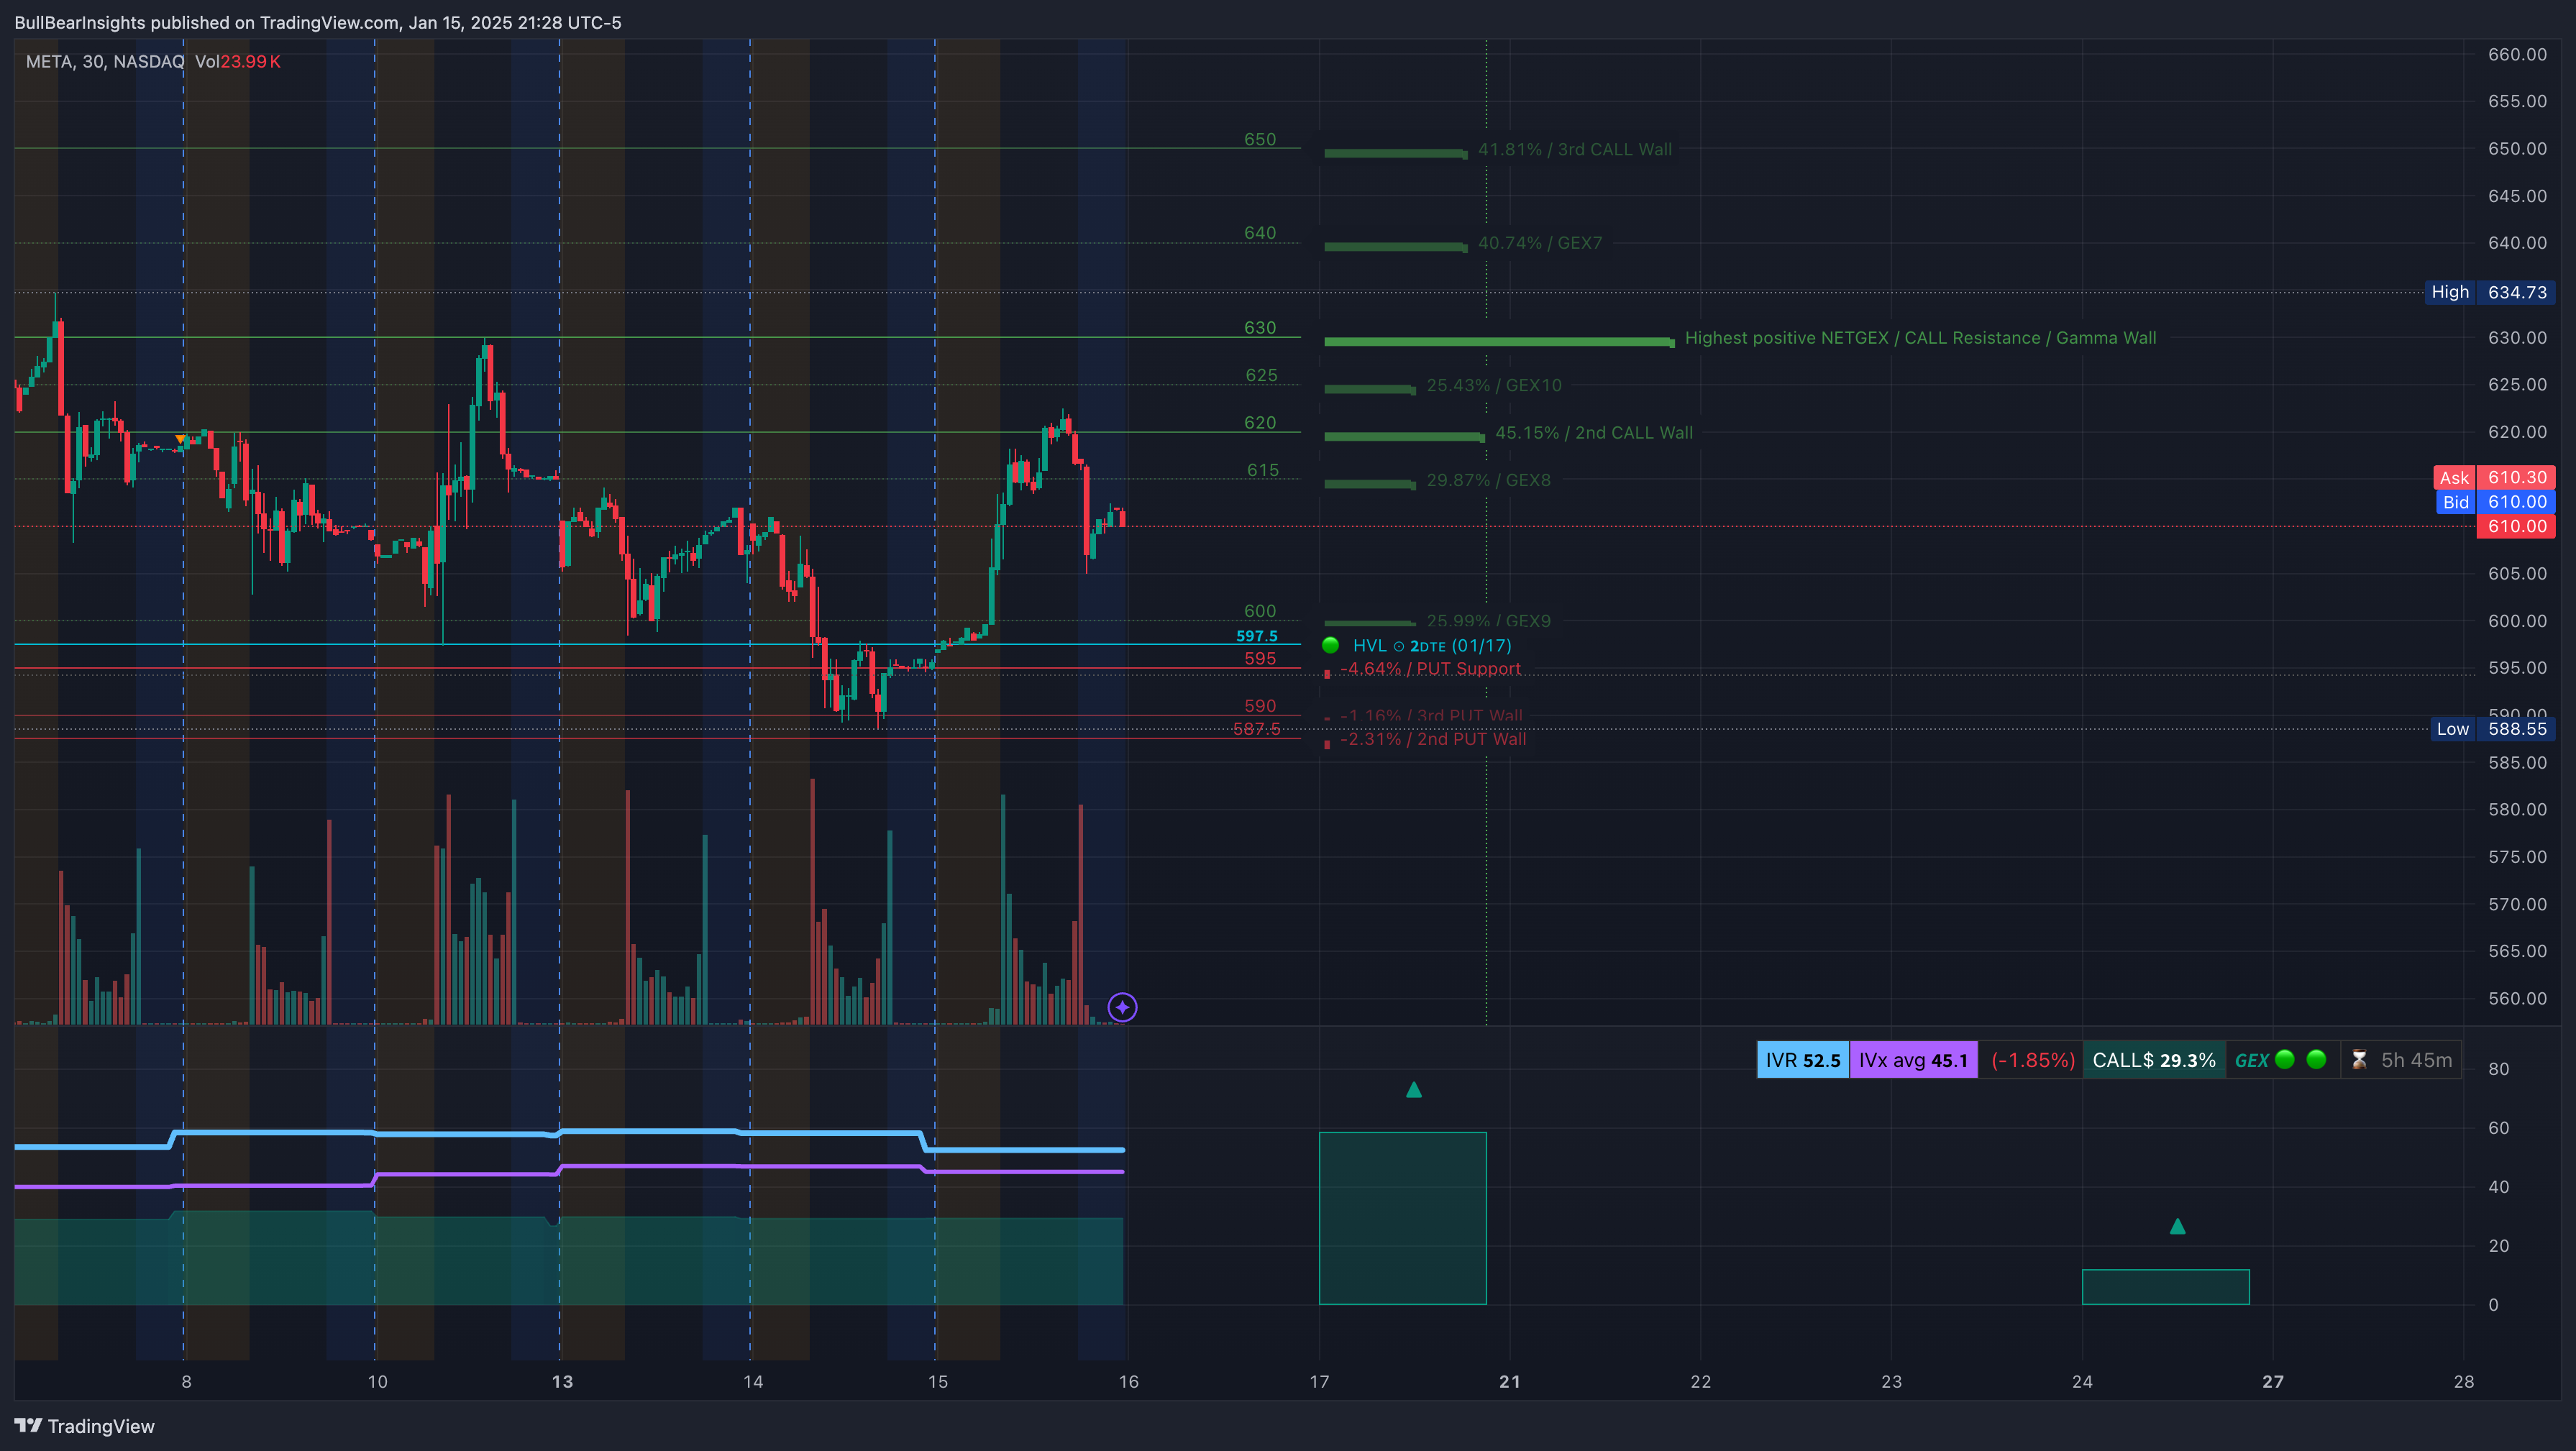Click the 27 date label on time axis
The height and width of the screenshot is (1451, 2576).
click(x=2272, y=1382)
